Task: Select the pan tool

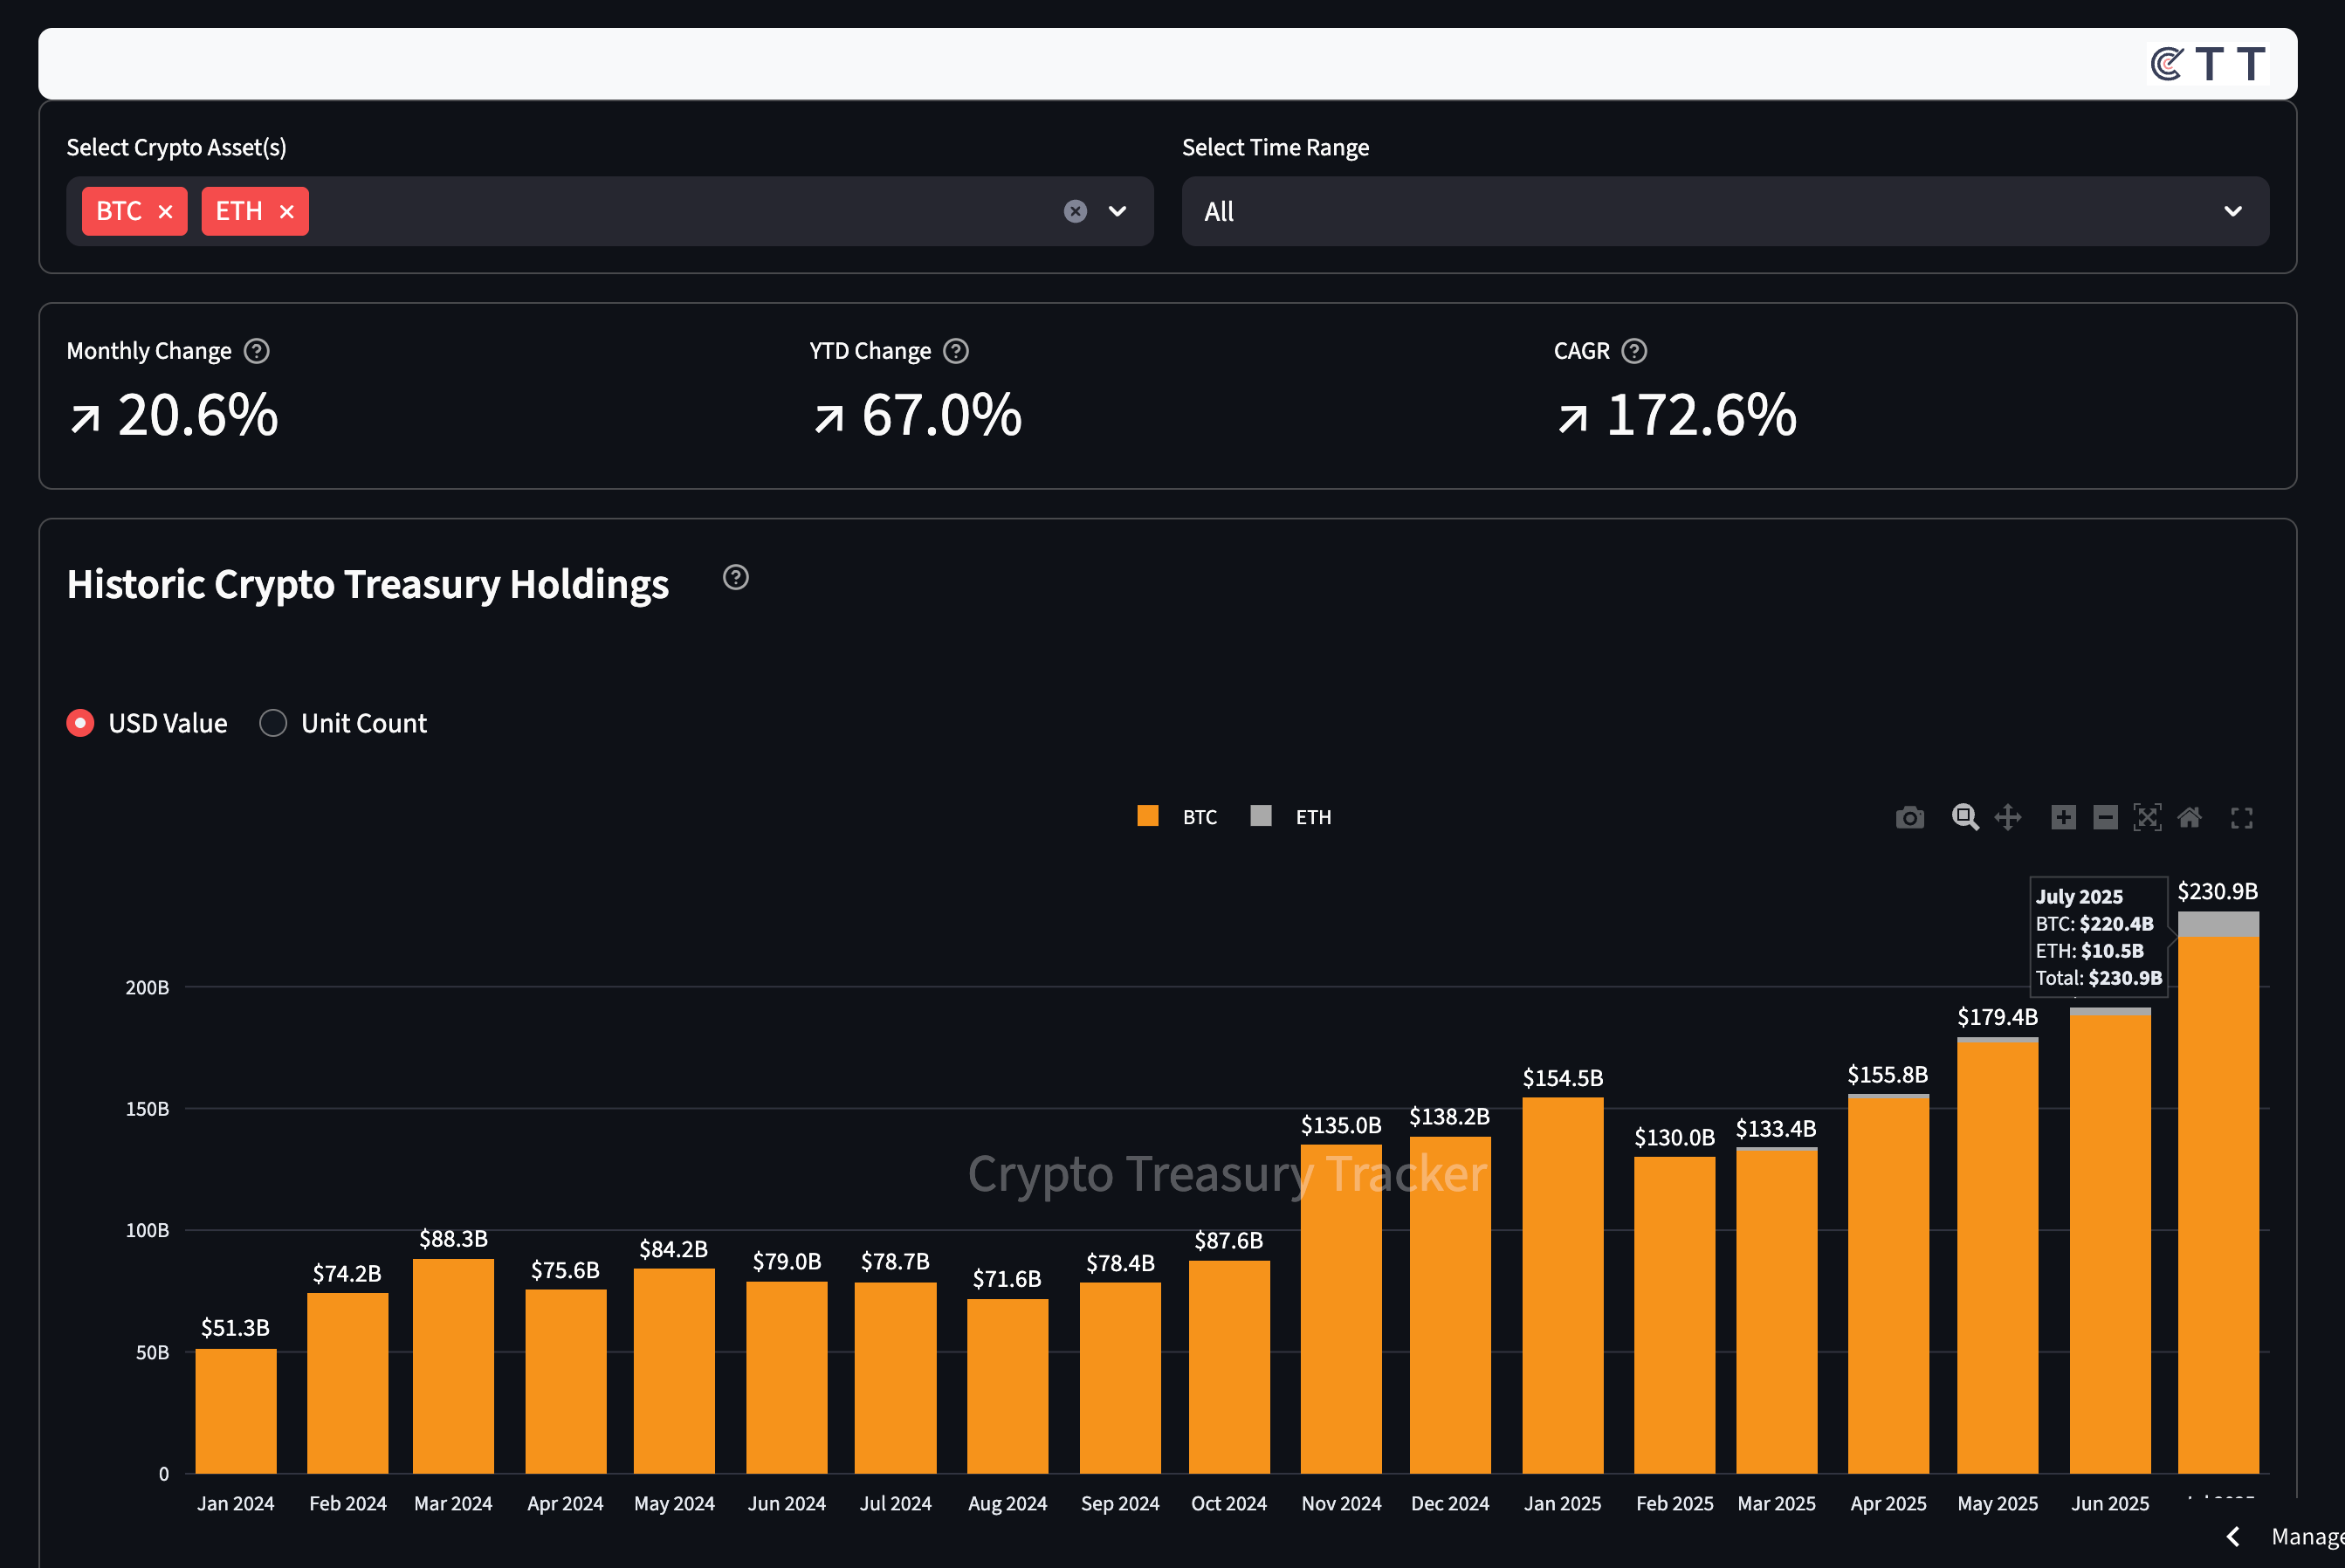Action: (2007, 818)
